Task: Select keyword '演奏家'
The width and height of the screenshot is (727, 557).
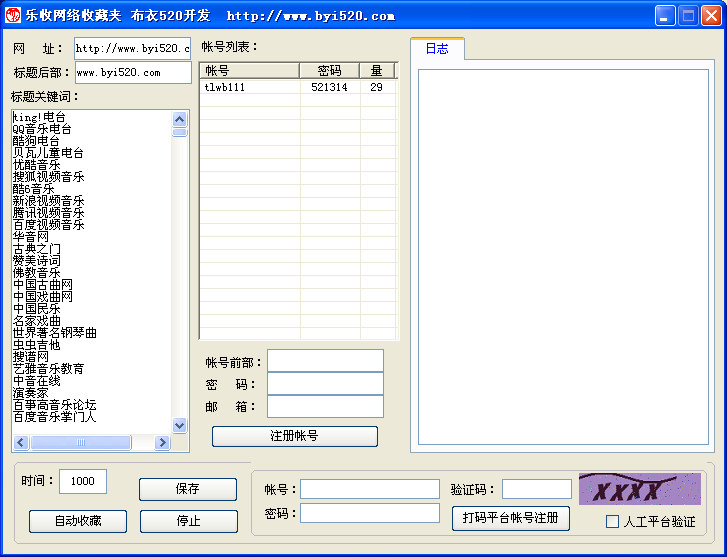Action: click(x=30, y=393)
